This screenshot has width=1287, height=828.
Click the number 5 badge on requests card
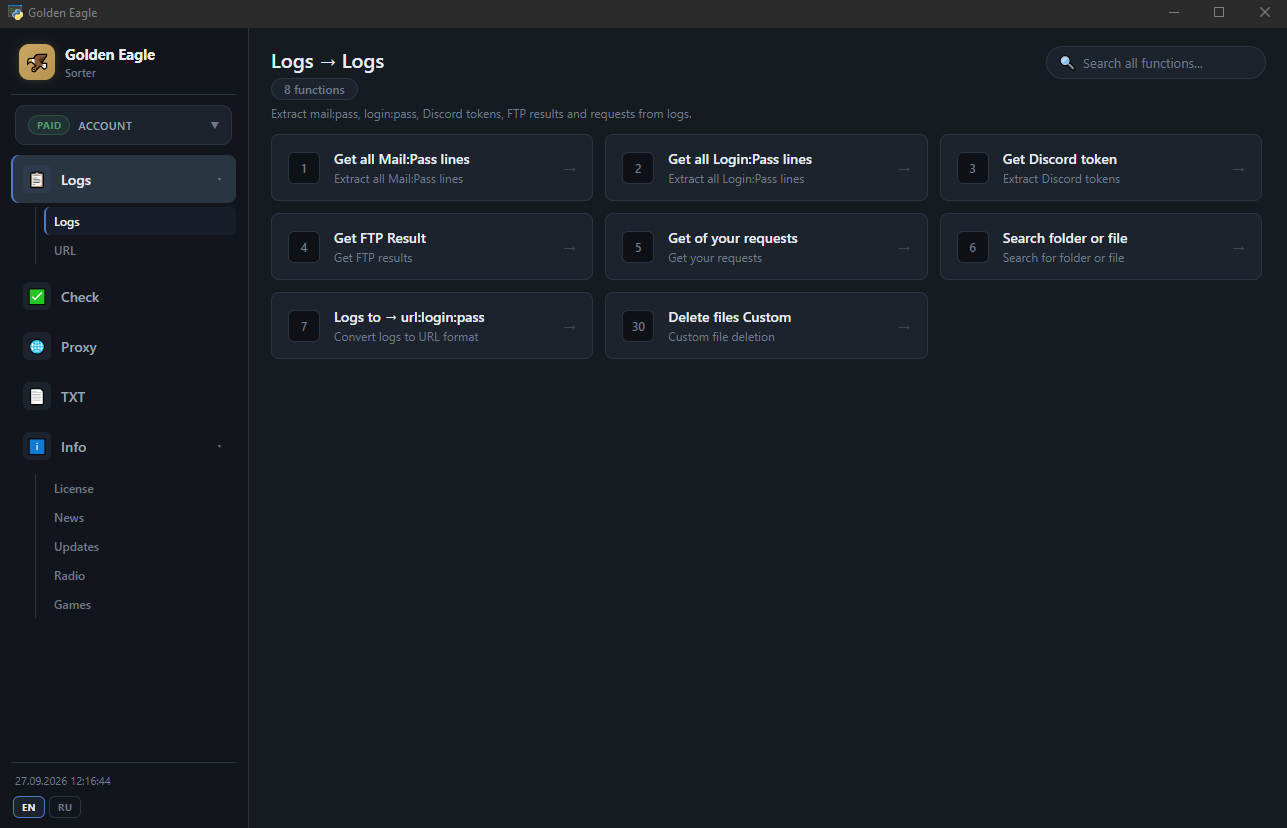pos(638,247)
